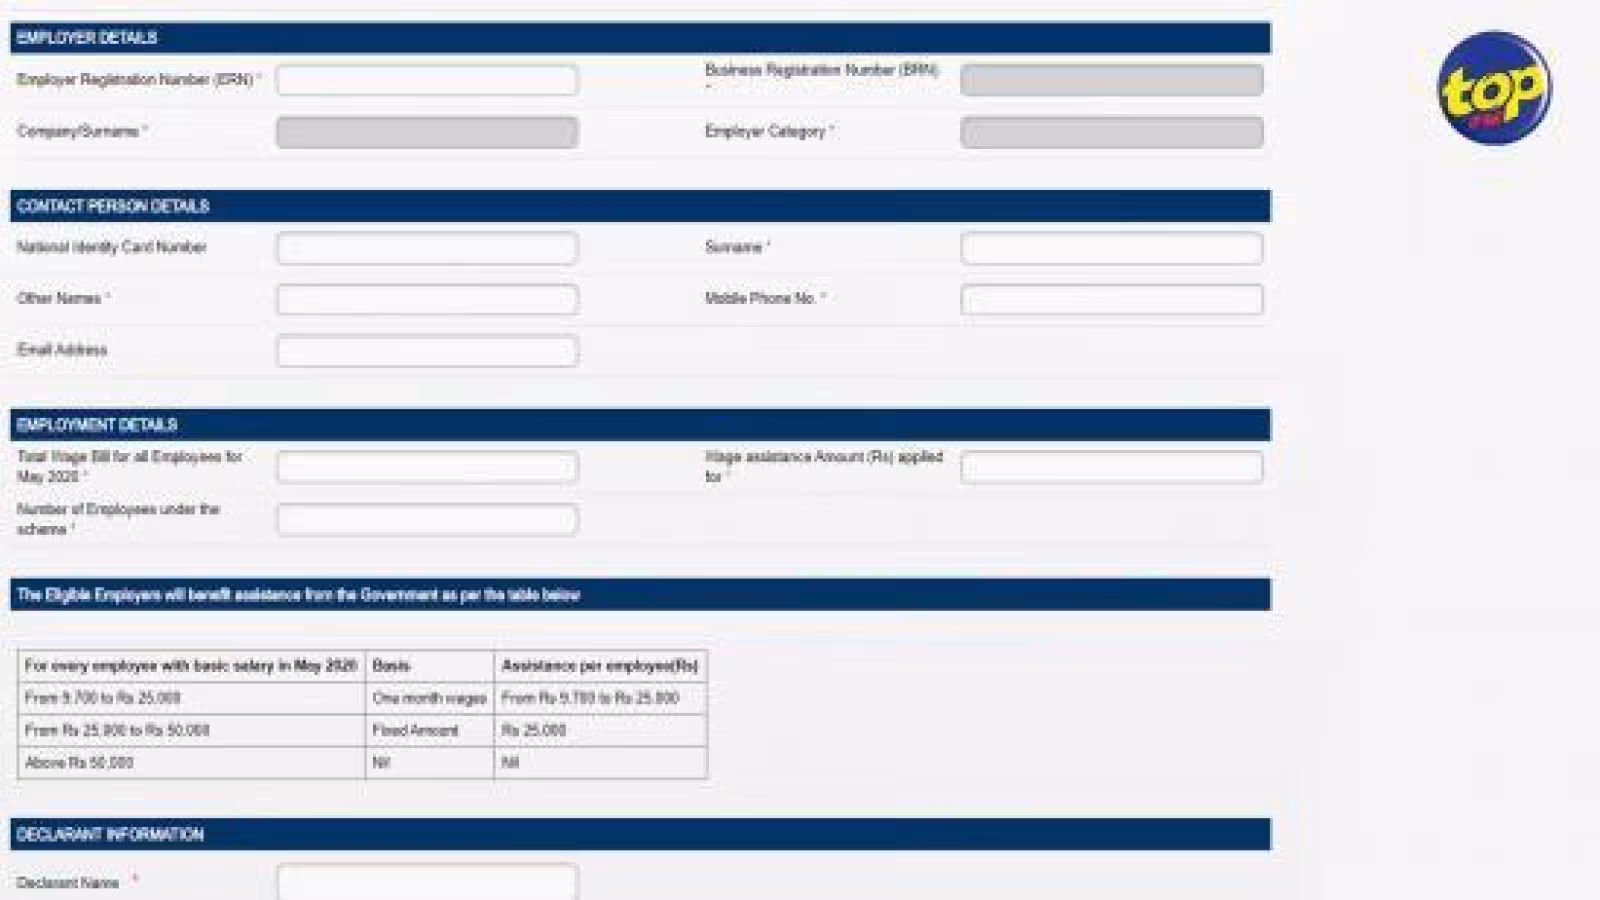This screenshot has width=1600, height=900.
Task: Click the Assistance per employee(Rs) column header
Action: (x=600, y=666)
